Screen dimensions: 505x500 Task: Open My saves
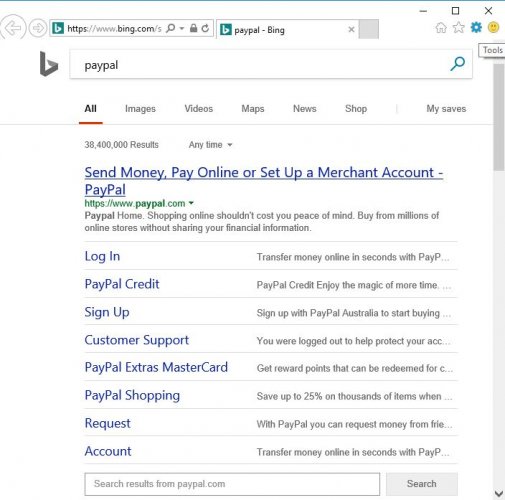tap(446, 109)
